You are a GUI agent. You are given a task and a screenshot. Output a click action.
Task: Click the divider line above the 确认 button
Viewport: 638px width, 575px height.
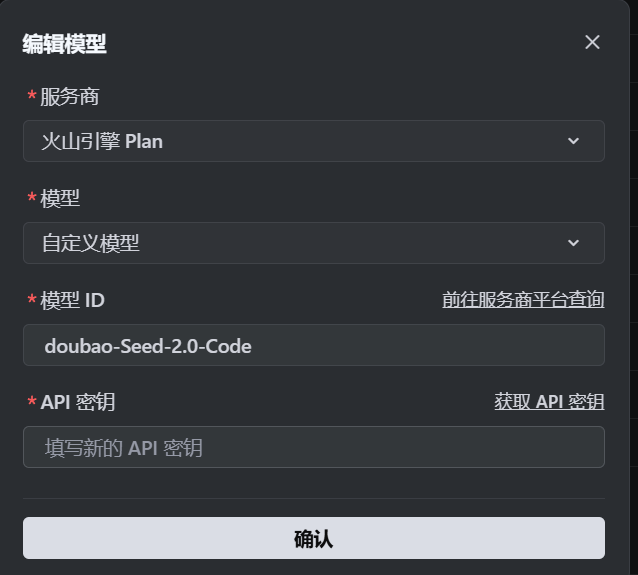(313, 498)
